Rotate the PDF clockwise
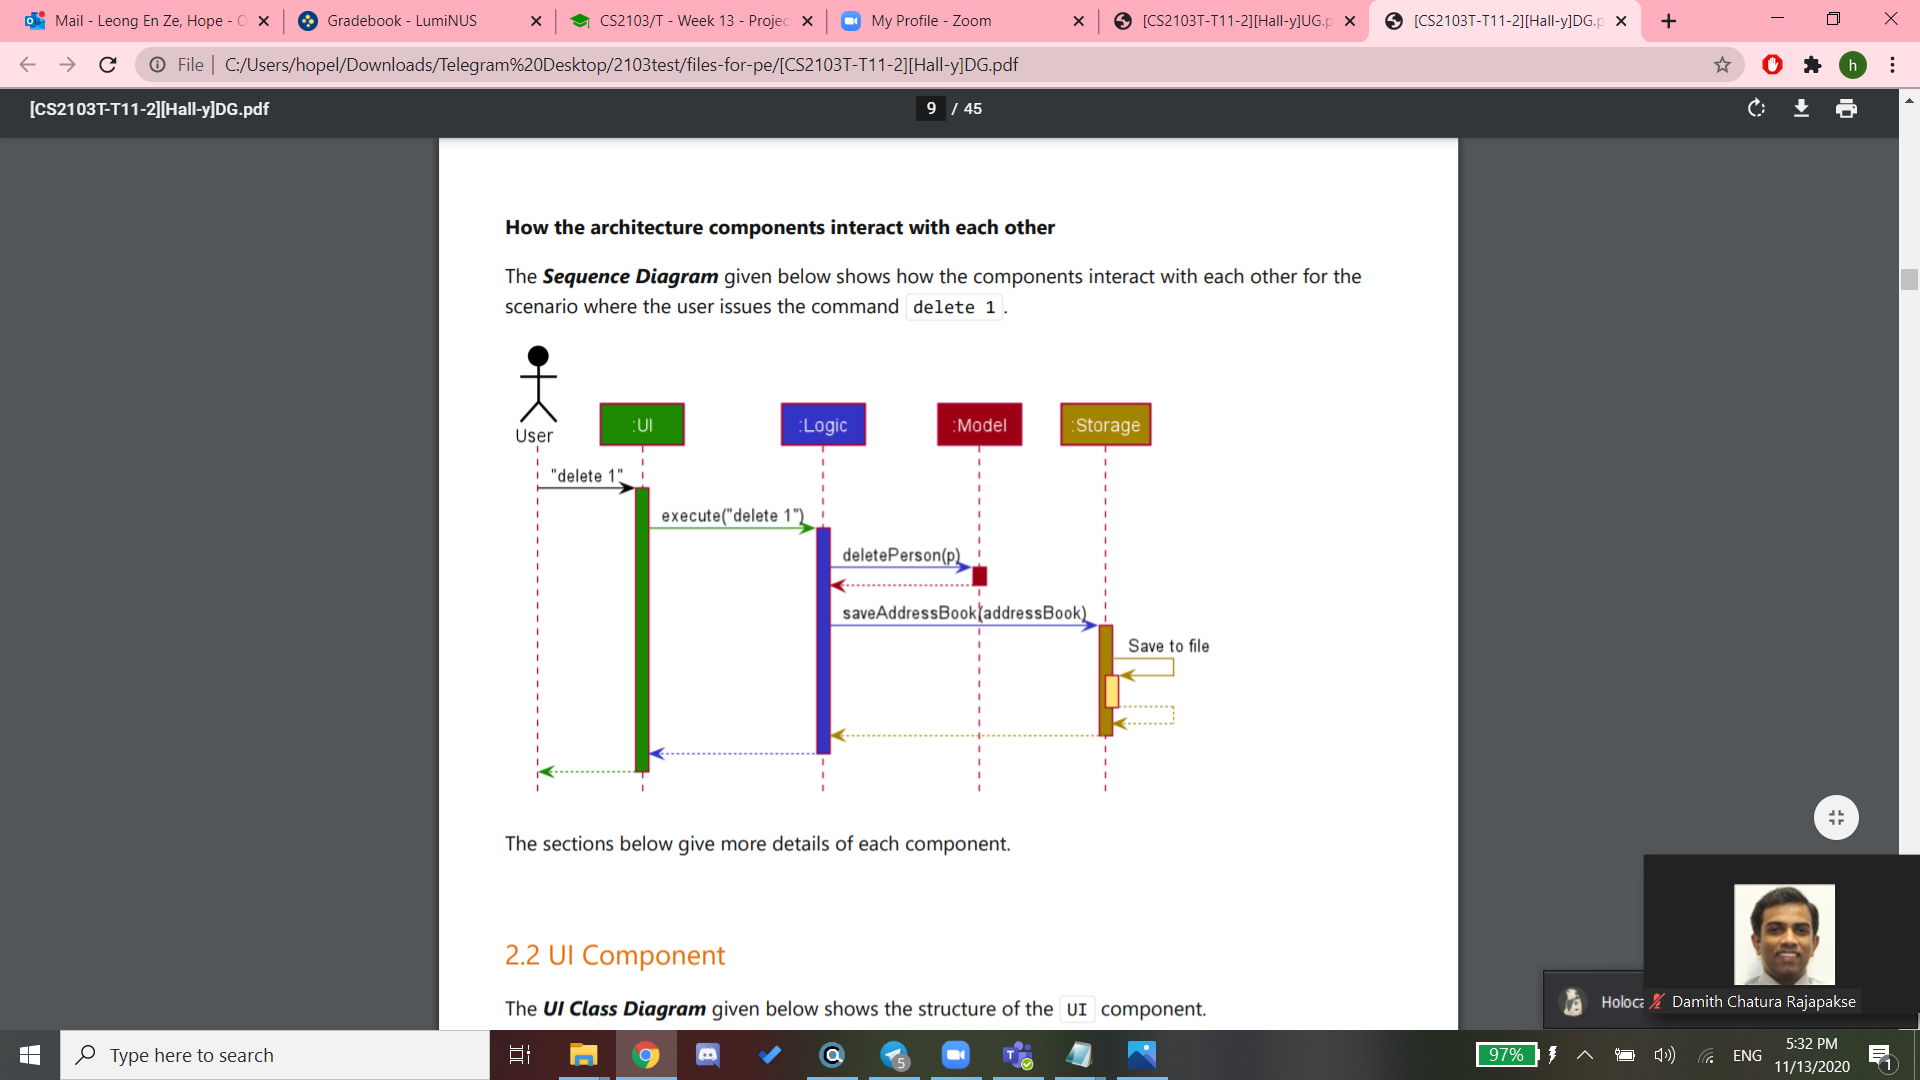 pyautogui.click(x=1756, y=108)
